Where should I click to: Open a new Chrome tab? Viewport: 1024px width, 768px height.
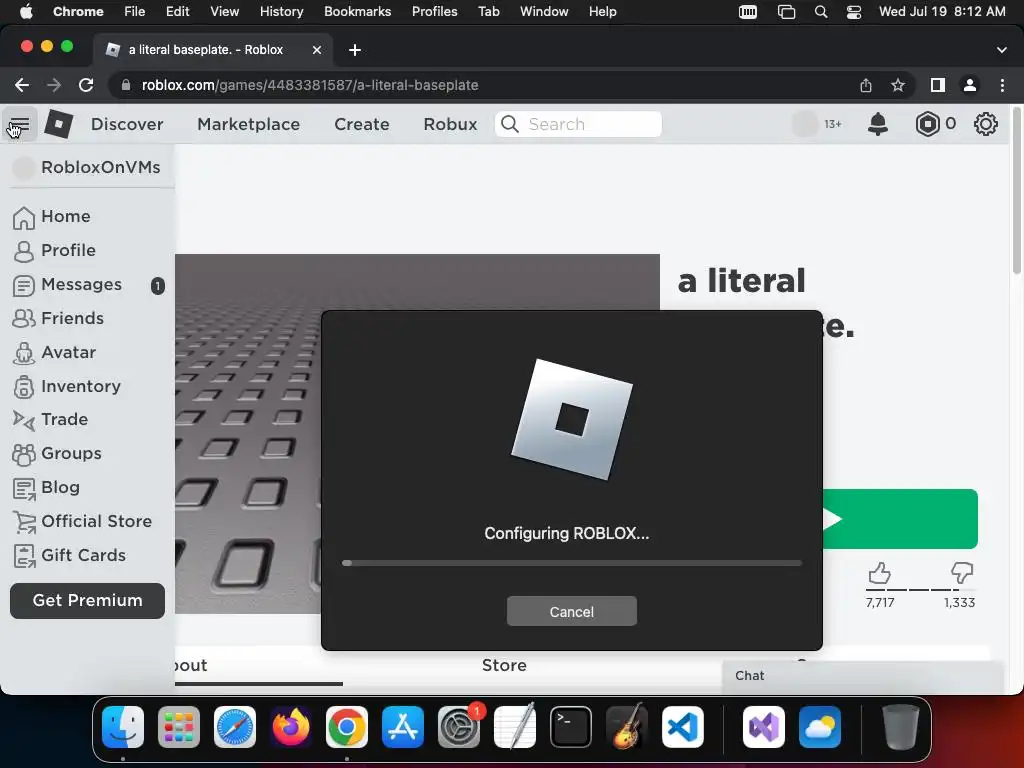pyautogui.click(x=355, y=50)
